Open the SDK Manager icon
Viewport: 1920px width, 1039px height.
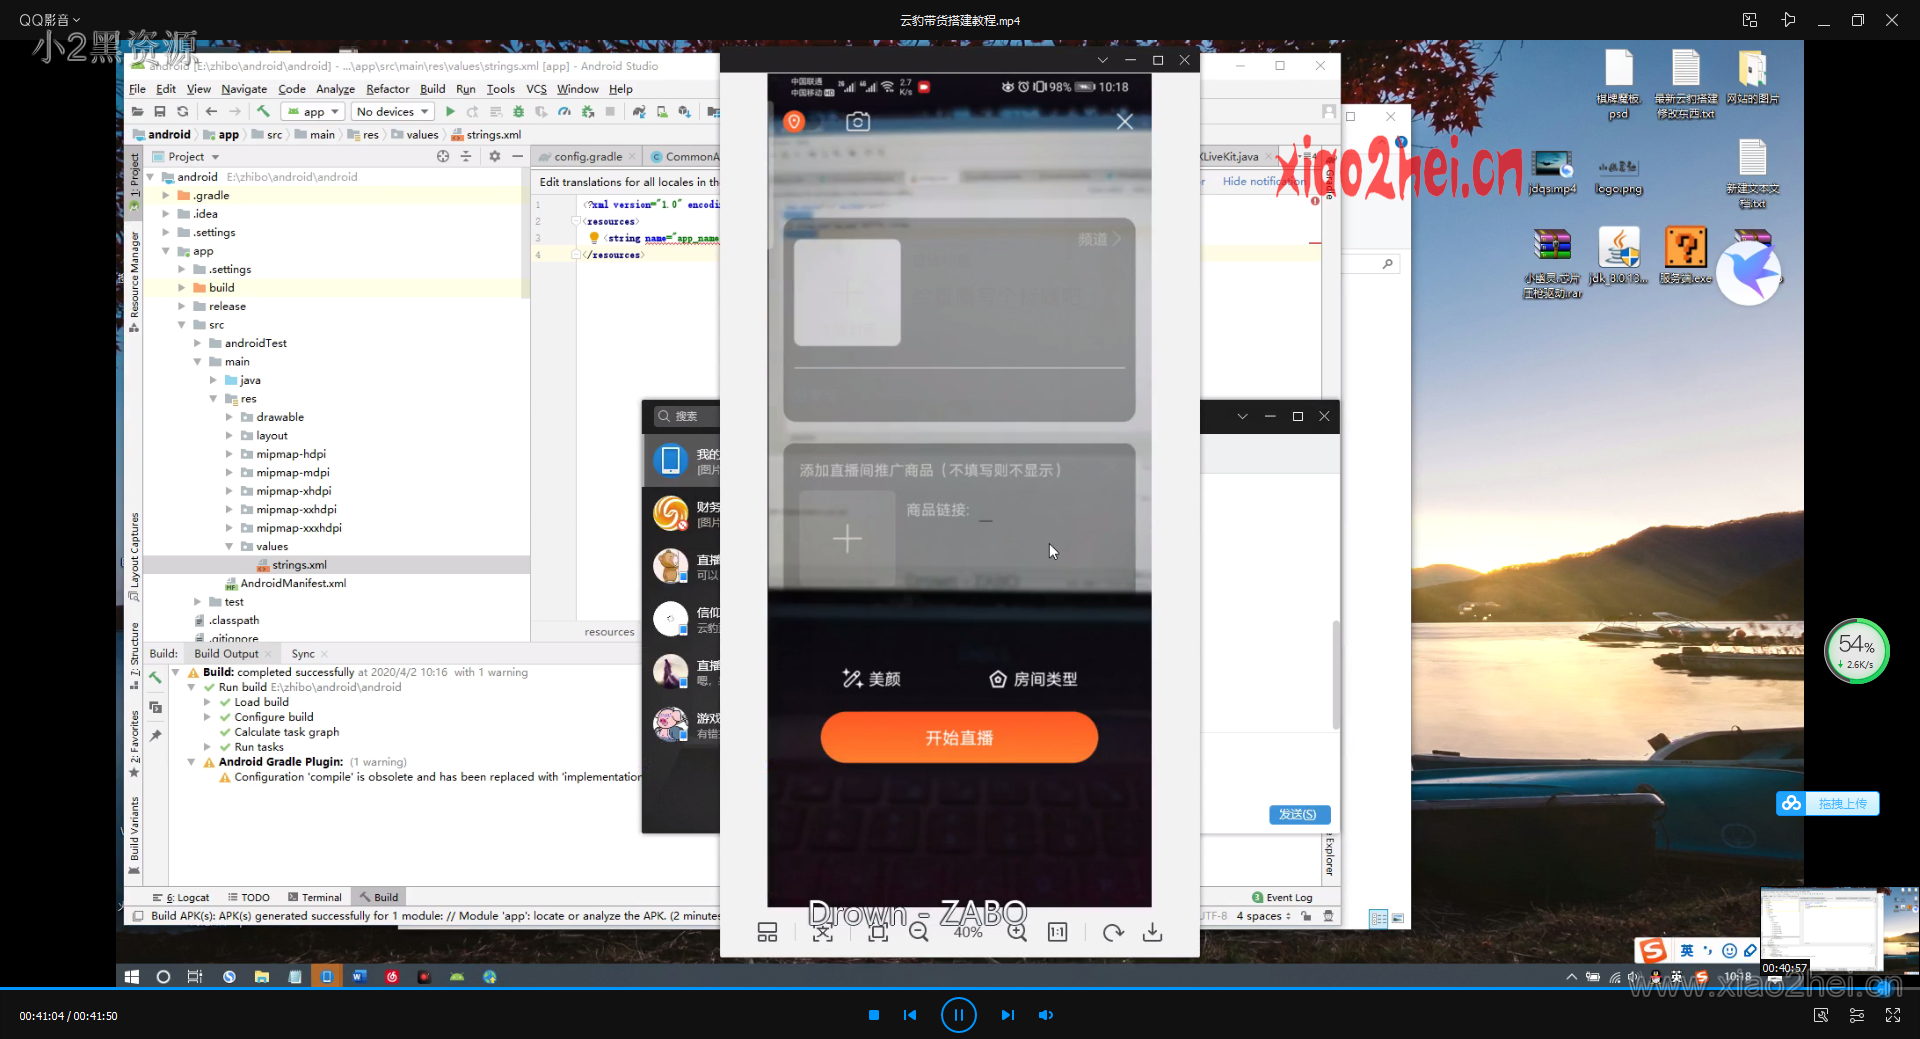(685, 112)
